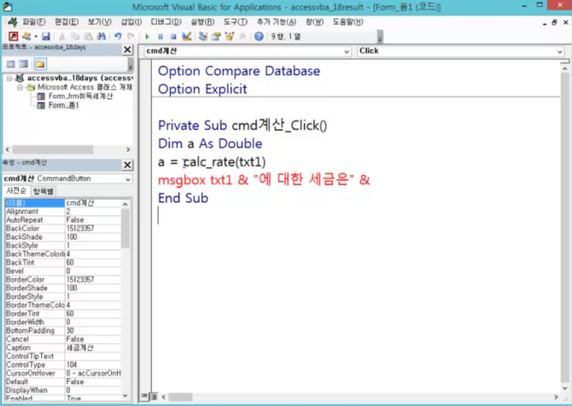The height and width of the screenshot is (406, 572).
Task: Click the Cancel property False value
Action: point(93,339)
